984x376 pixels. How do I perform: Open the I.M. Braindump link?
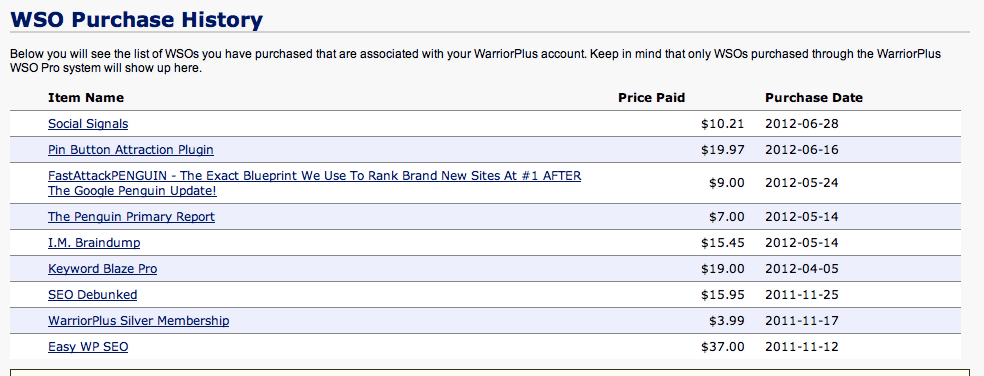[94, 242]
